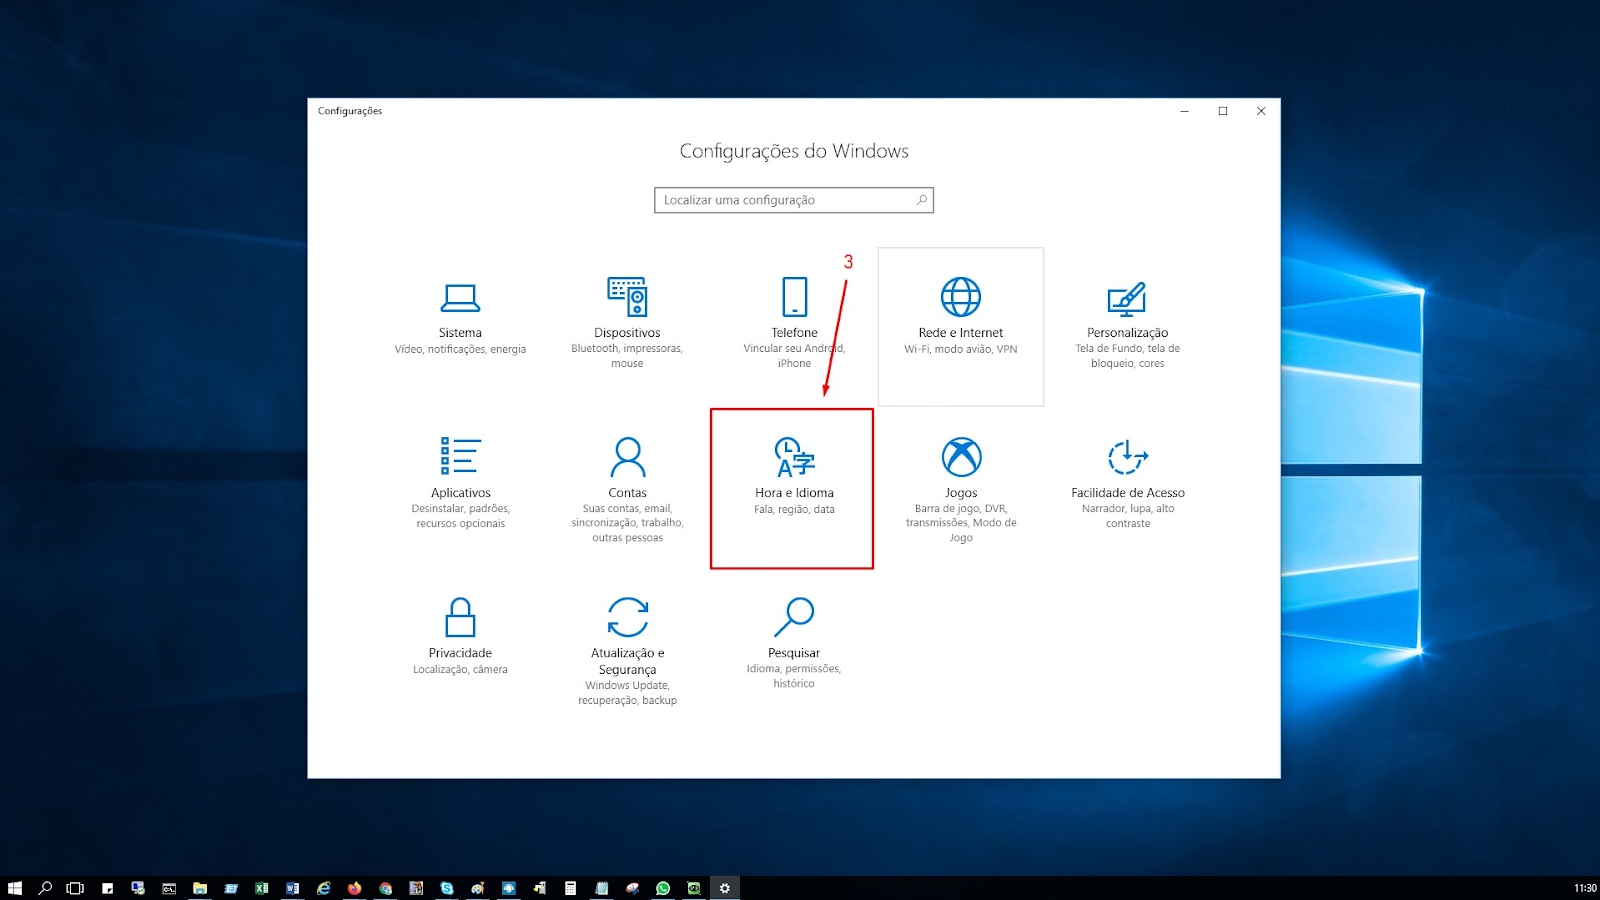Minimize the Configurações window

tap(1184, 111)
